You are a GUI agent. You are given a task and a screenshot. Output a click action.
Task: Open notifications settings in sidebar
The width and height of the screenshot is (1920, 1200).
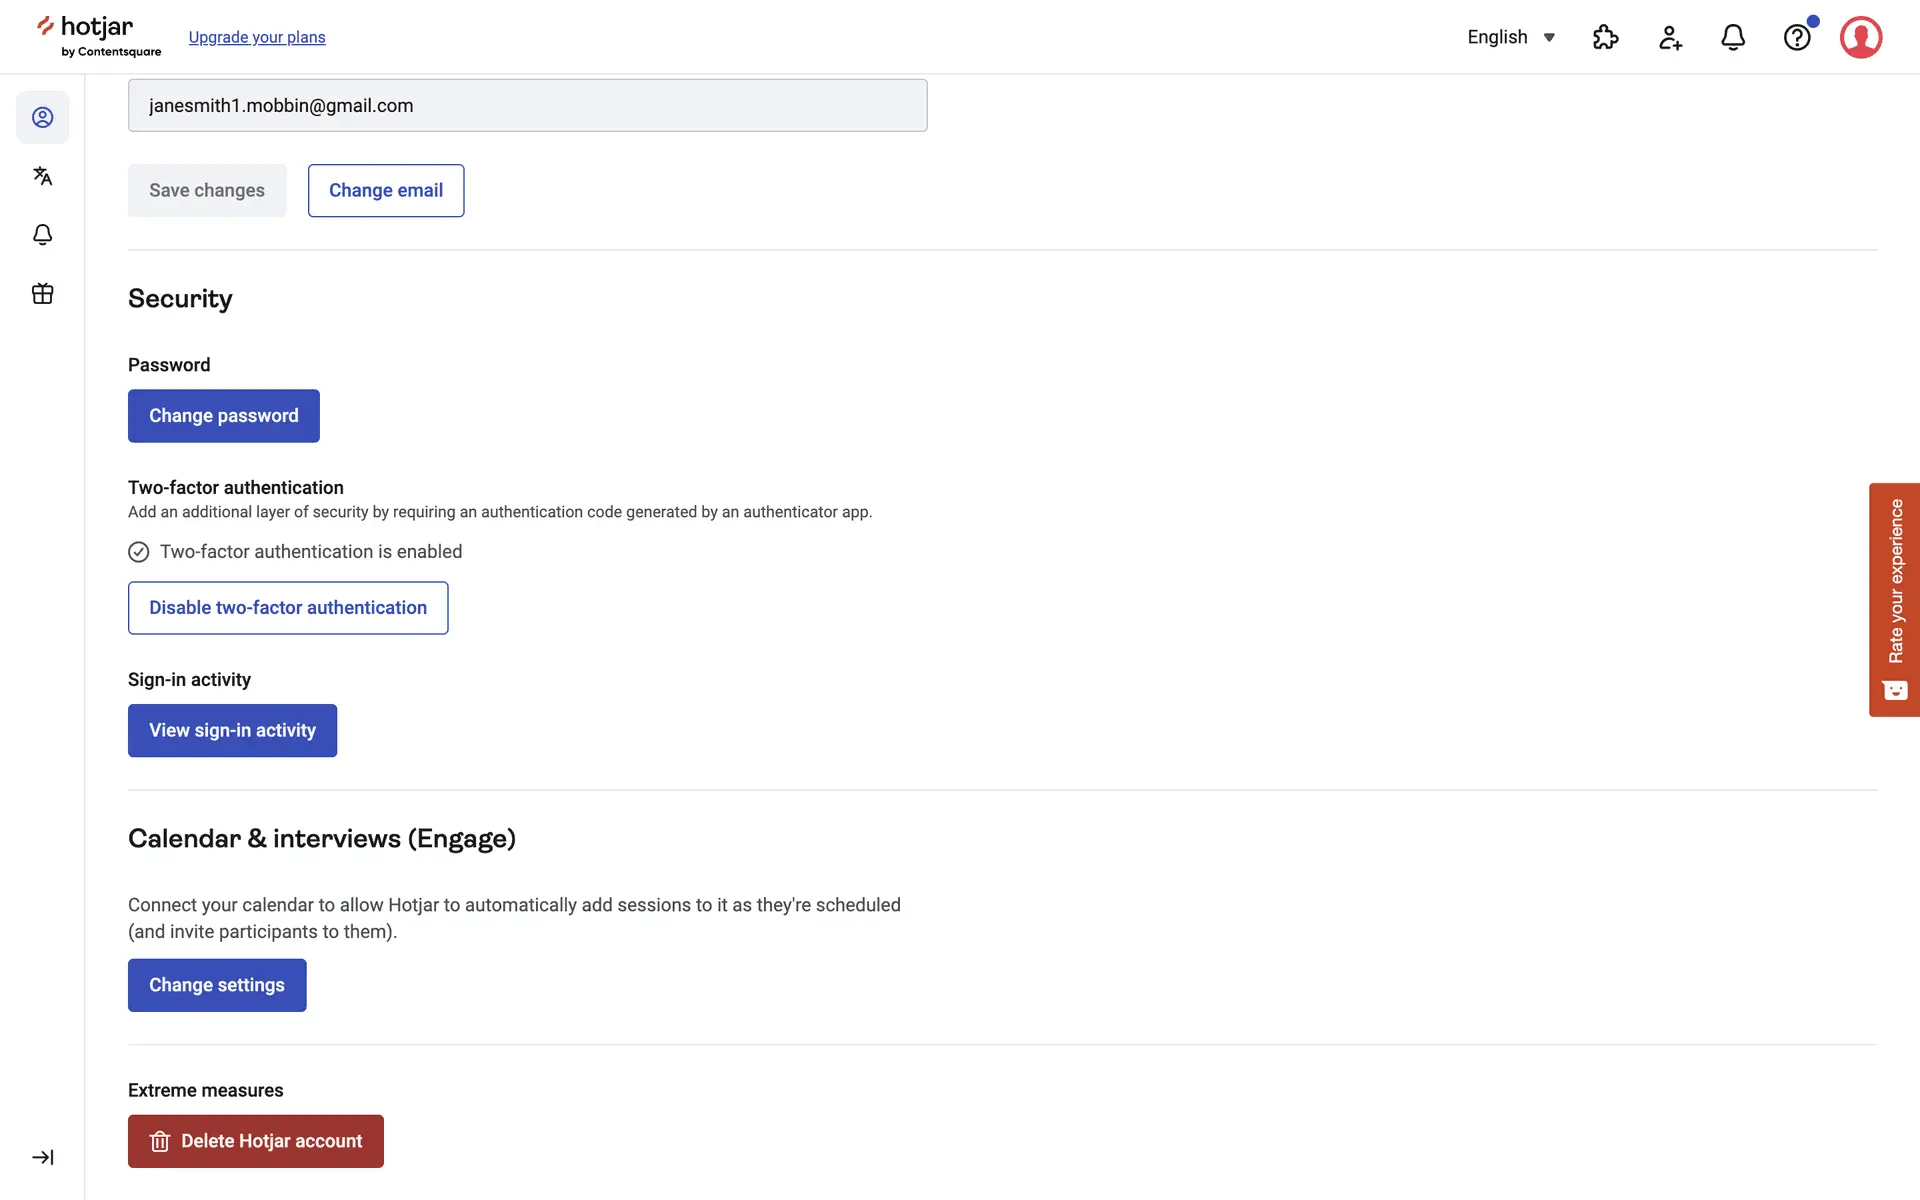[x=42, y=235]
